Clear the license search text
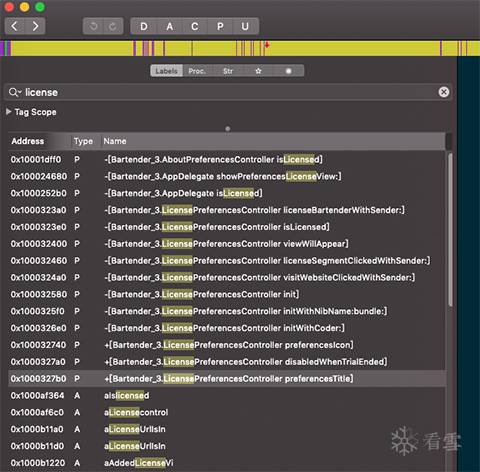Image resolution: width=480 pixels, height=472 pixels. (444, 92)
